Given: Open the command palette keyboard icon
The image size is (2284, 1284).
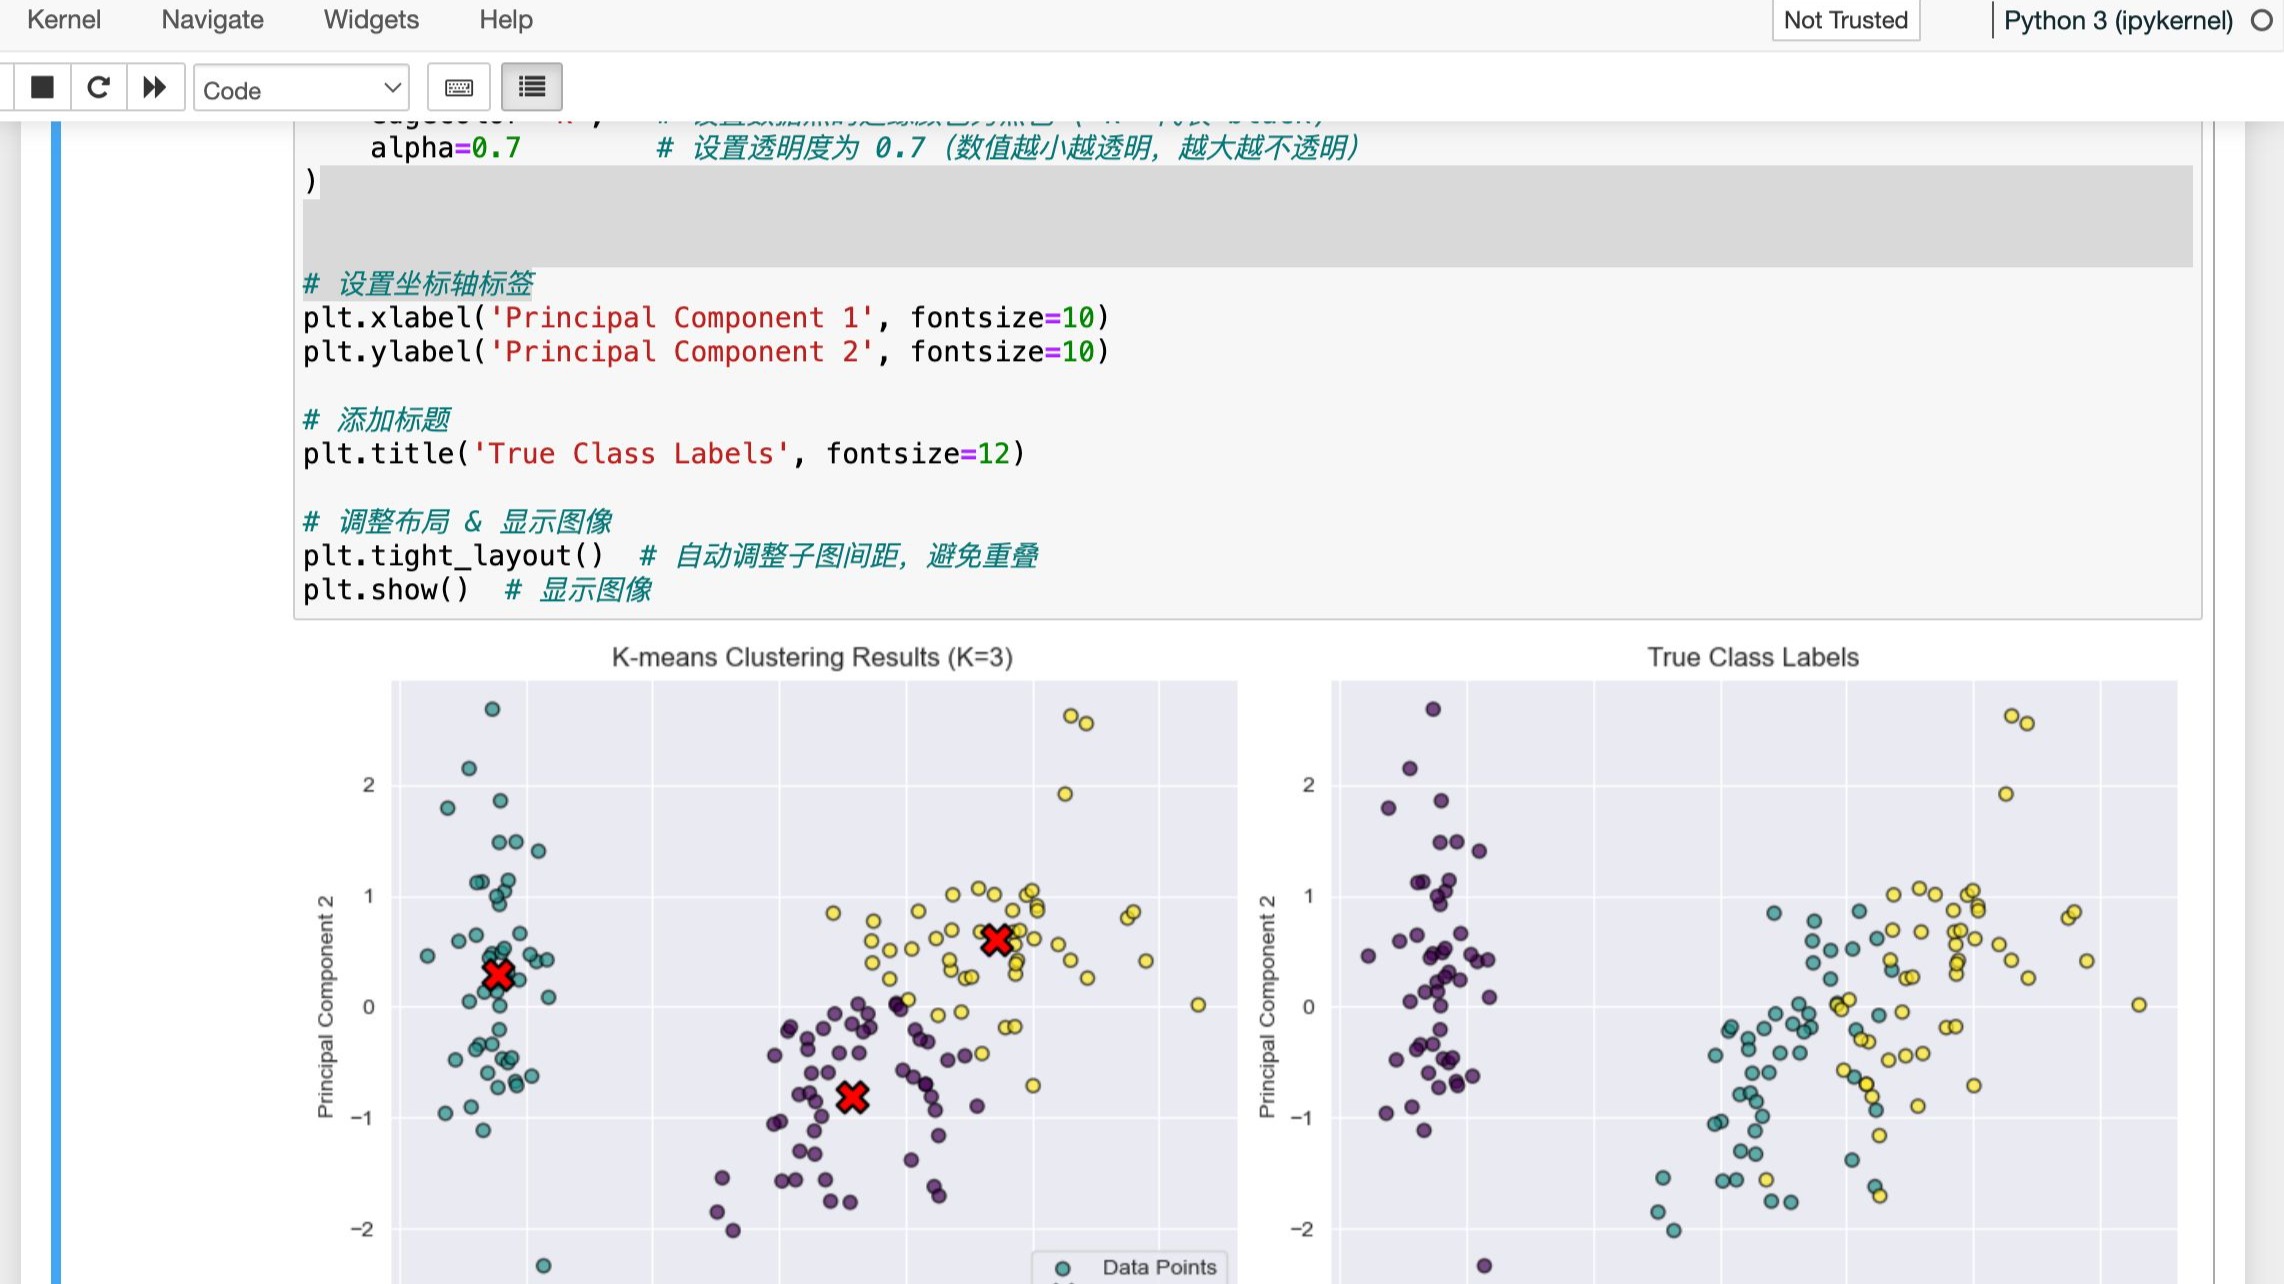Looking at the screenshot, I should pyautogui.click(x=459, y=88).
